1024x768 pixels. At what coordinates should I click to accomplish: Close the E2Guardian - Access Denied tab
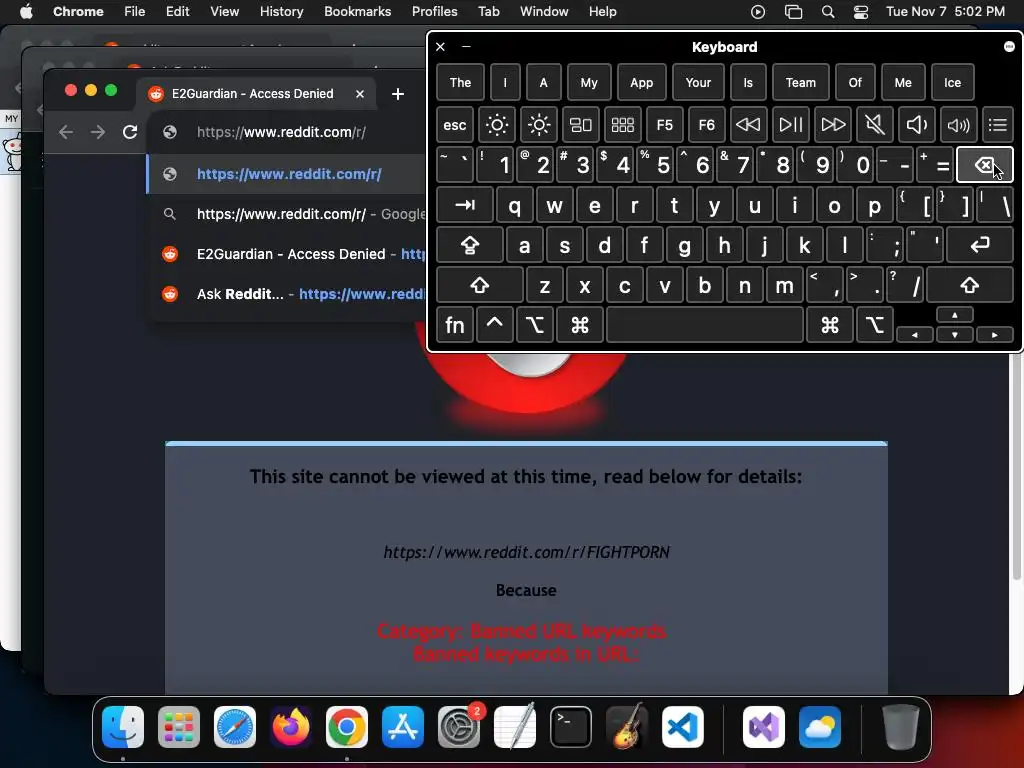(360, 94)
